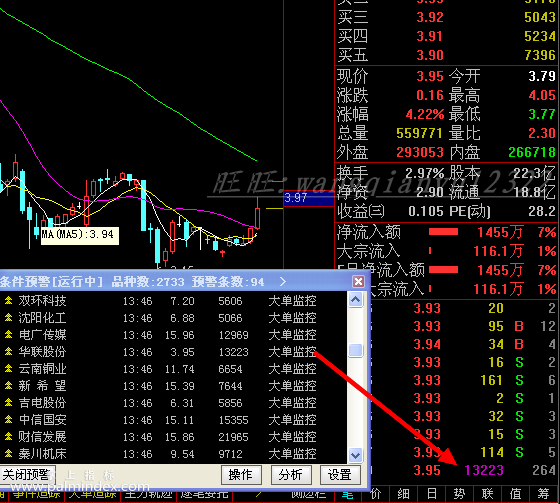This screenshot has height=504, width=560.
Task: Open the 操作 button menu
Action: tap(241, 475)
